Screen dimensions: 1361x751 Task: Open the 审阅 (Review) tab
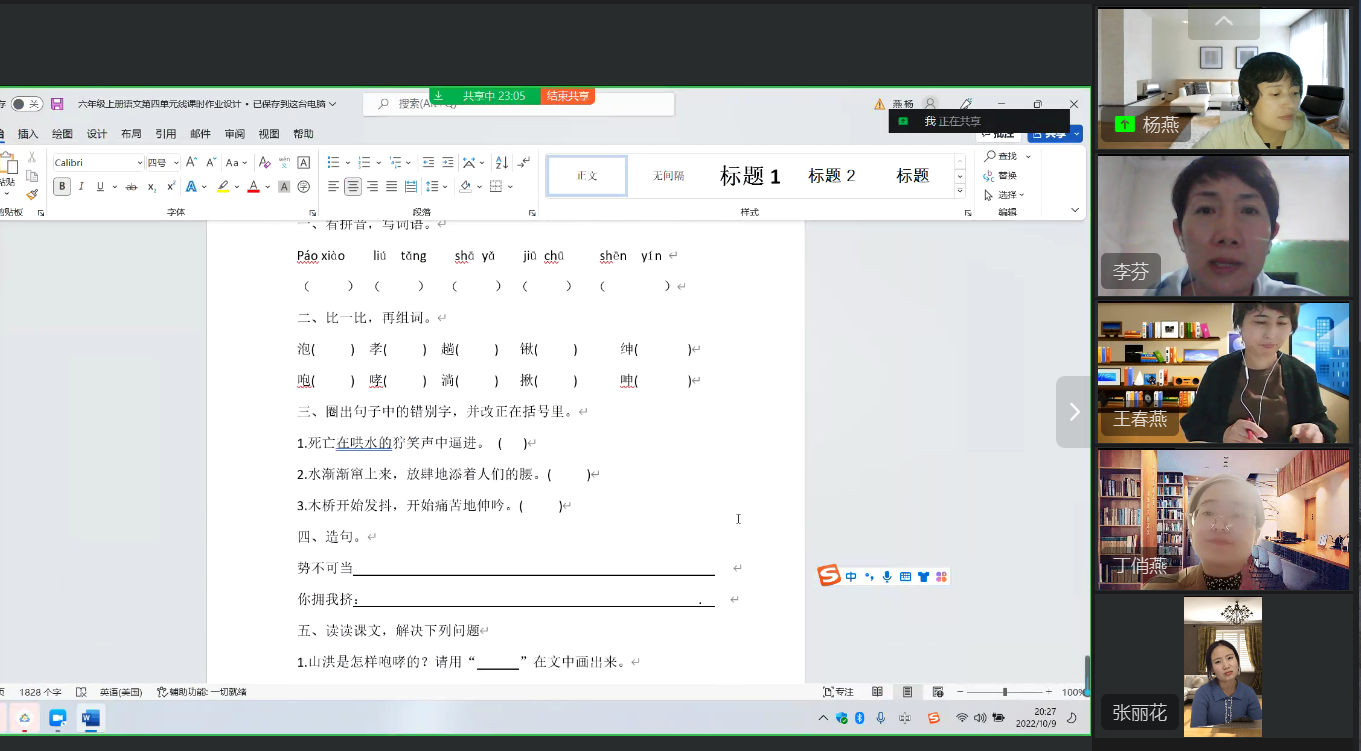tap(234, 134)
